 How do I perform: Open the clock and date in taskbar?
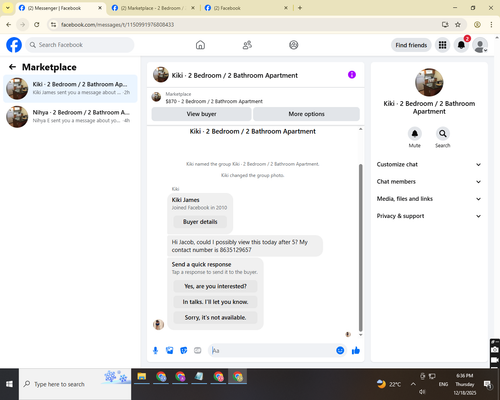pos(465,384)
